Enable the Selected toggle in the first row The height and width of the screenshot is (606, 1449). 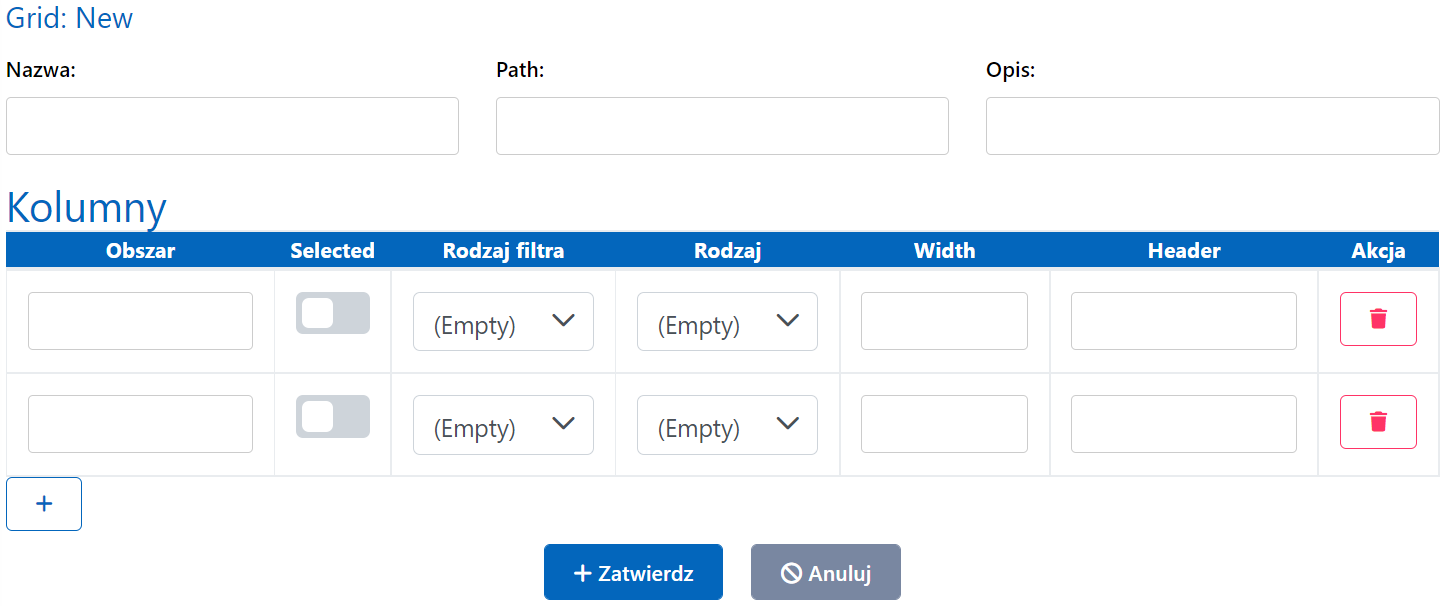[x=332, y=313]
